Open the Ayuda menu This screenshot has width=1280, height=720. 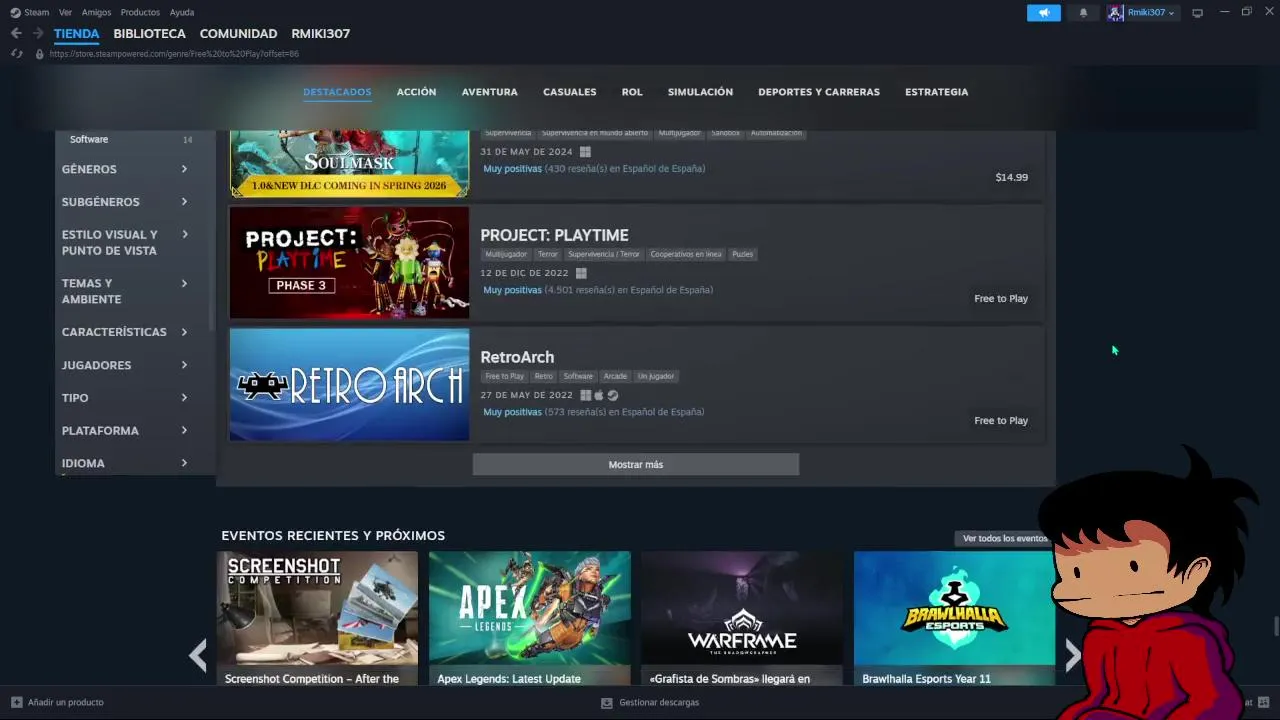(182, 12)
